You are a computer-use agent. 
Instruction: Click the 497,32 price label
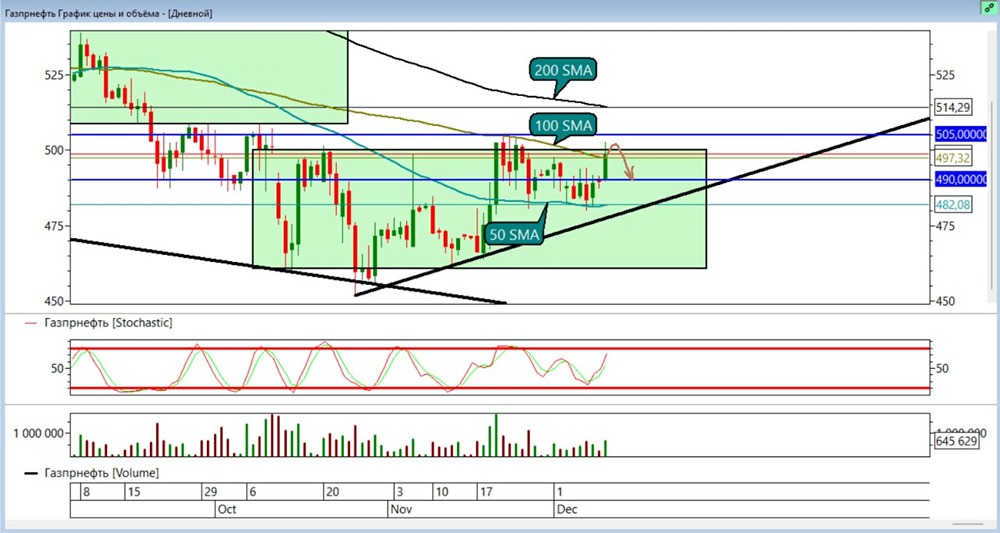(953, 157)
